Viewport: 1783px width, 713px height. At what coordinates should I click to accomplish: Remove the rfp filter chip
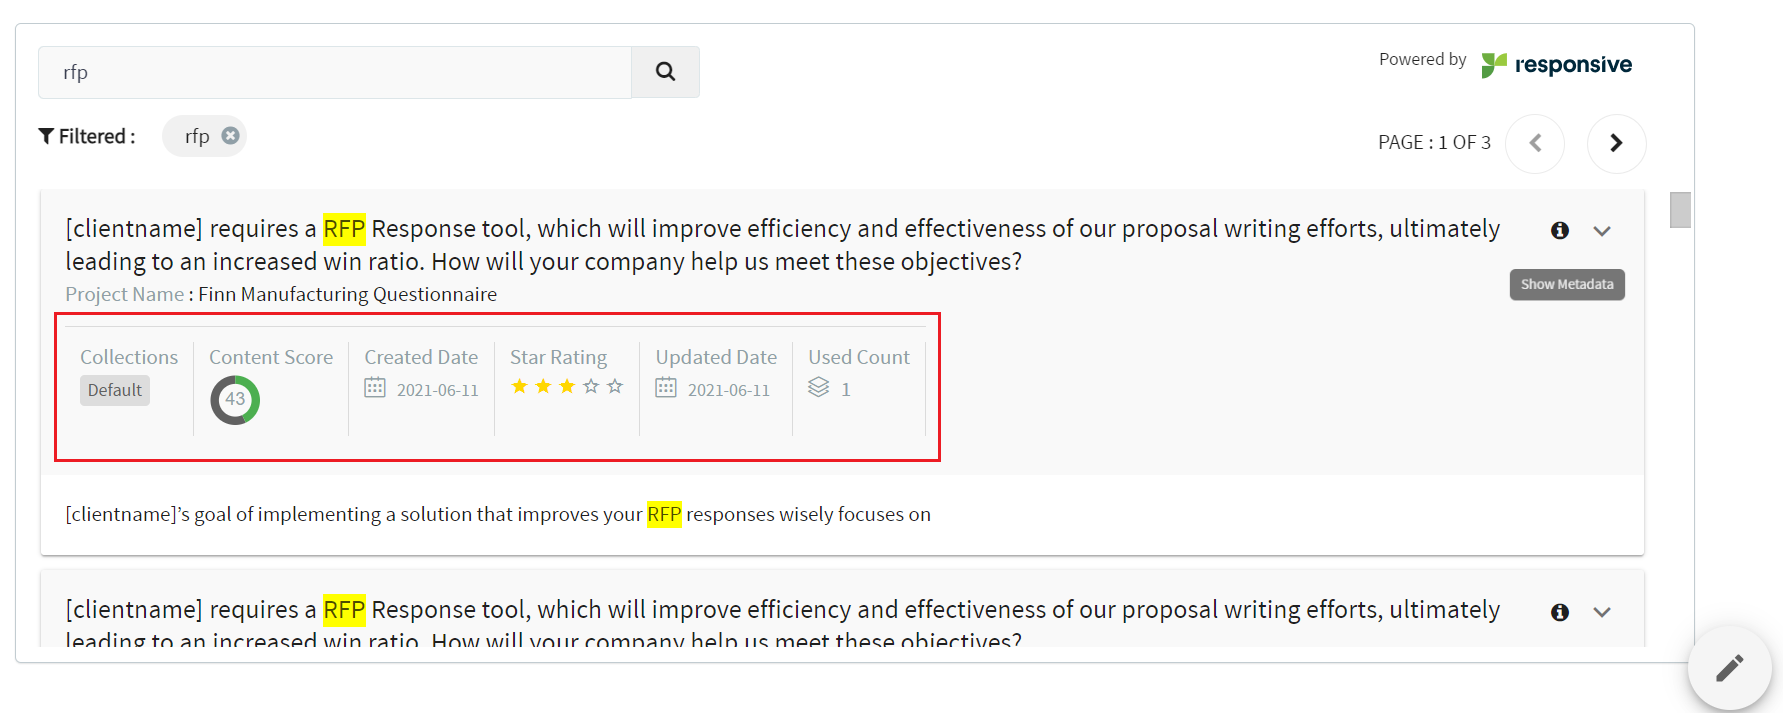pyautogui.click(x=230, y=136)
